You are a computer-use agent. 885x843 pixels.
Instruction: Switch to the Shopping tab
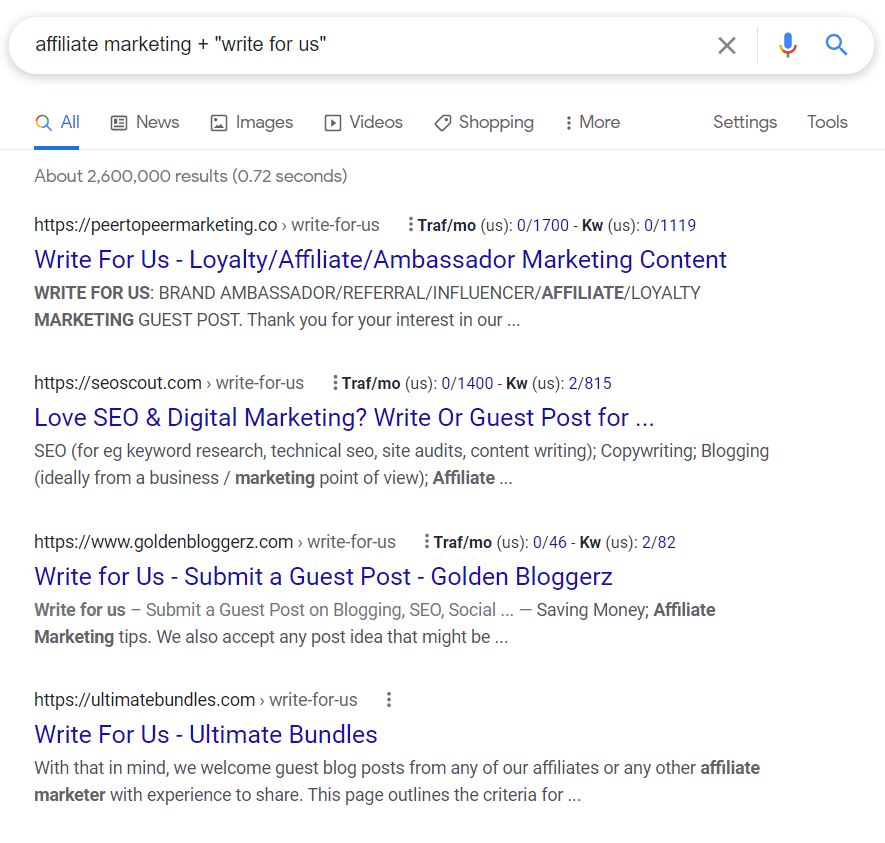tap(484, 122)
